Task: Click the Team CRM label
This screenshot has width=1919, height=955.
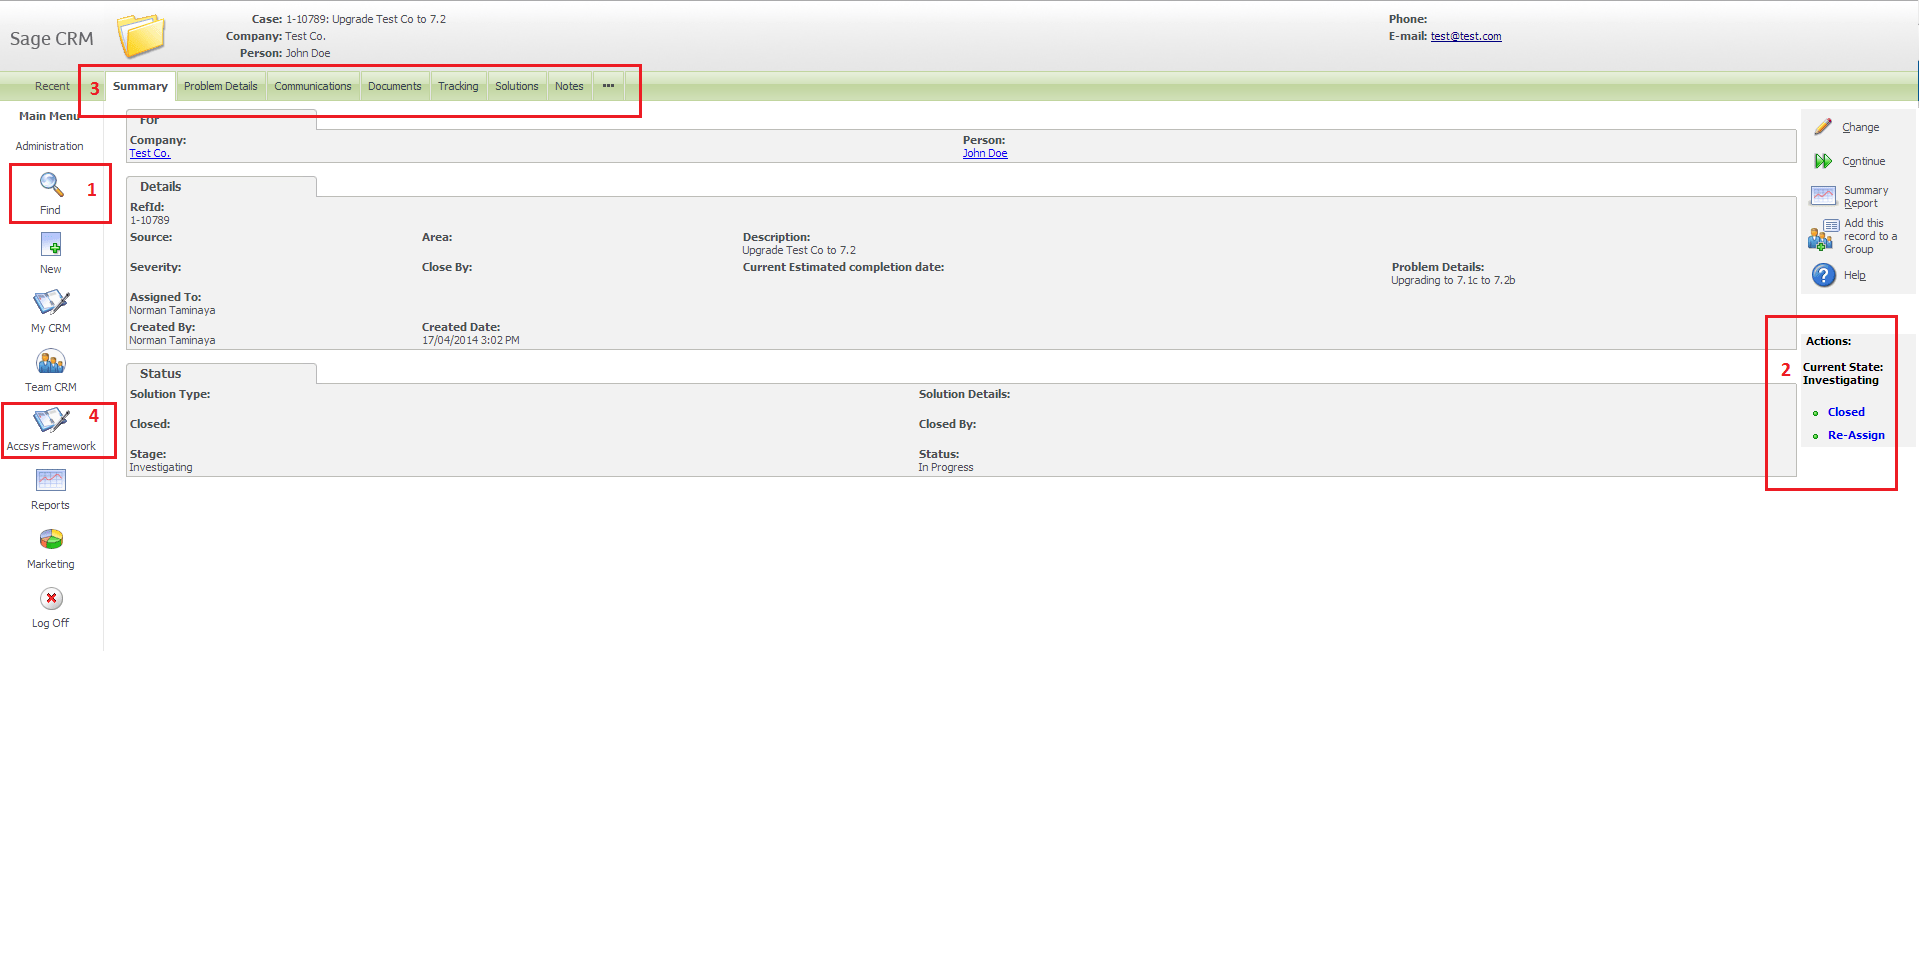Action: [x=51, y=387]
